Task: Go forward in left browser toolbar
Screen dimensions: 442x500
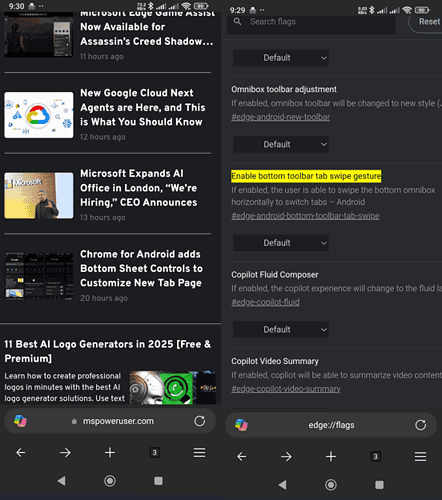Action: pos(65,453)
